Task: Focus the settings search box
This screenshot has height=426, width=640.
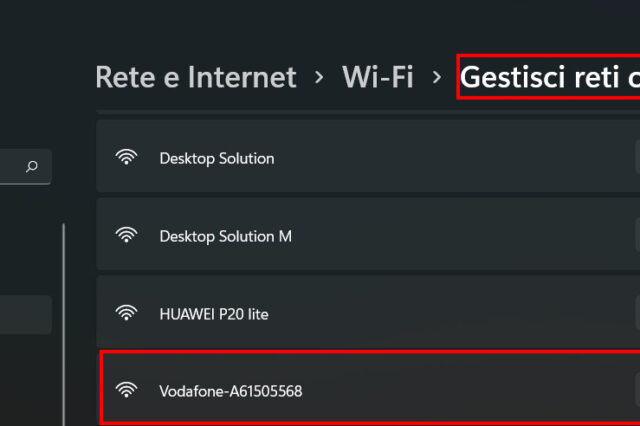Action: (20, 167)
